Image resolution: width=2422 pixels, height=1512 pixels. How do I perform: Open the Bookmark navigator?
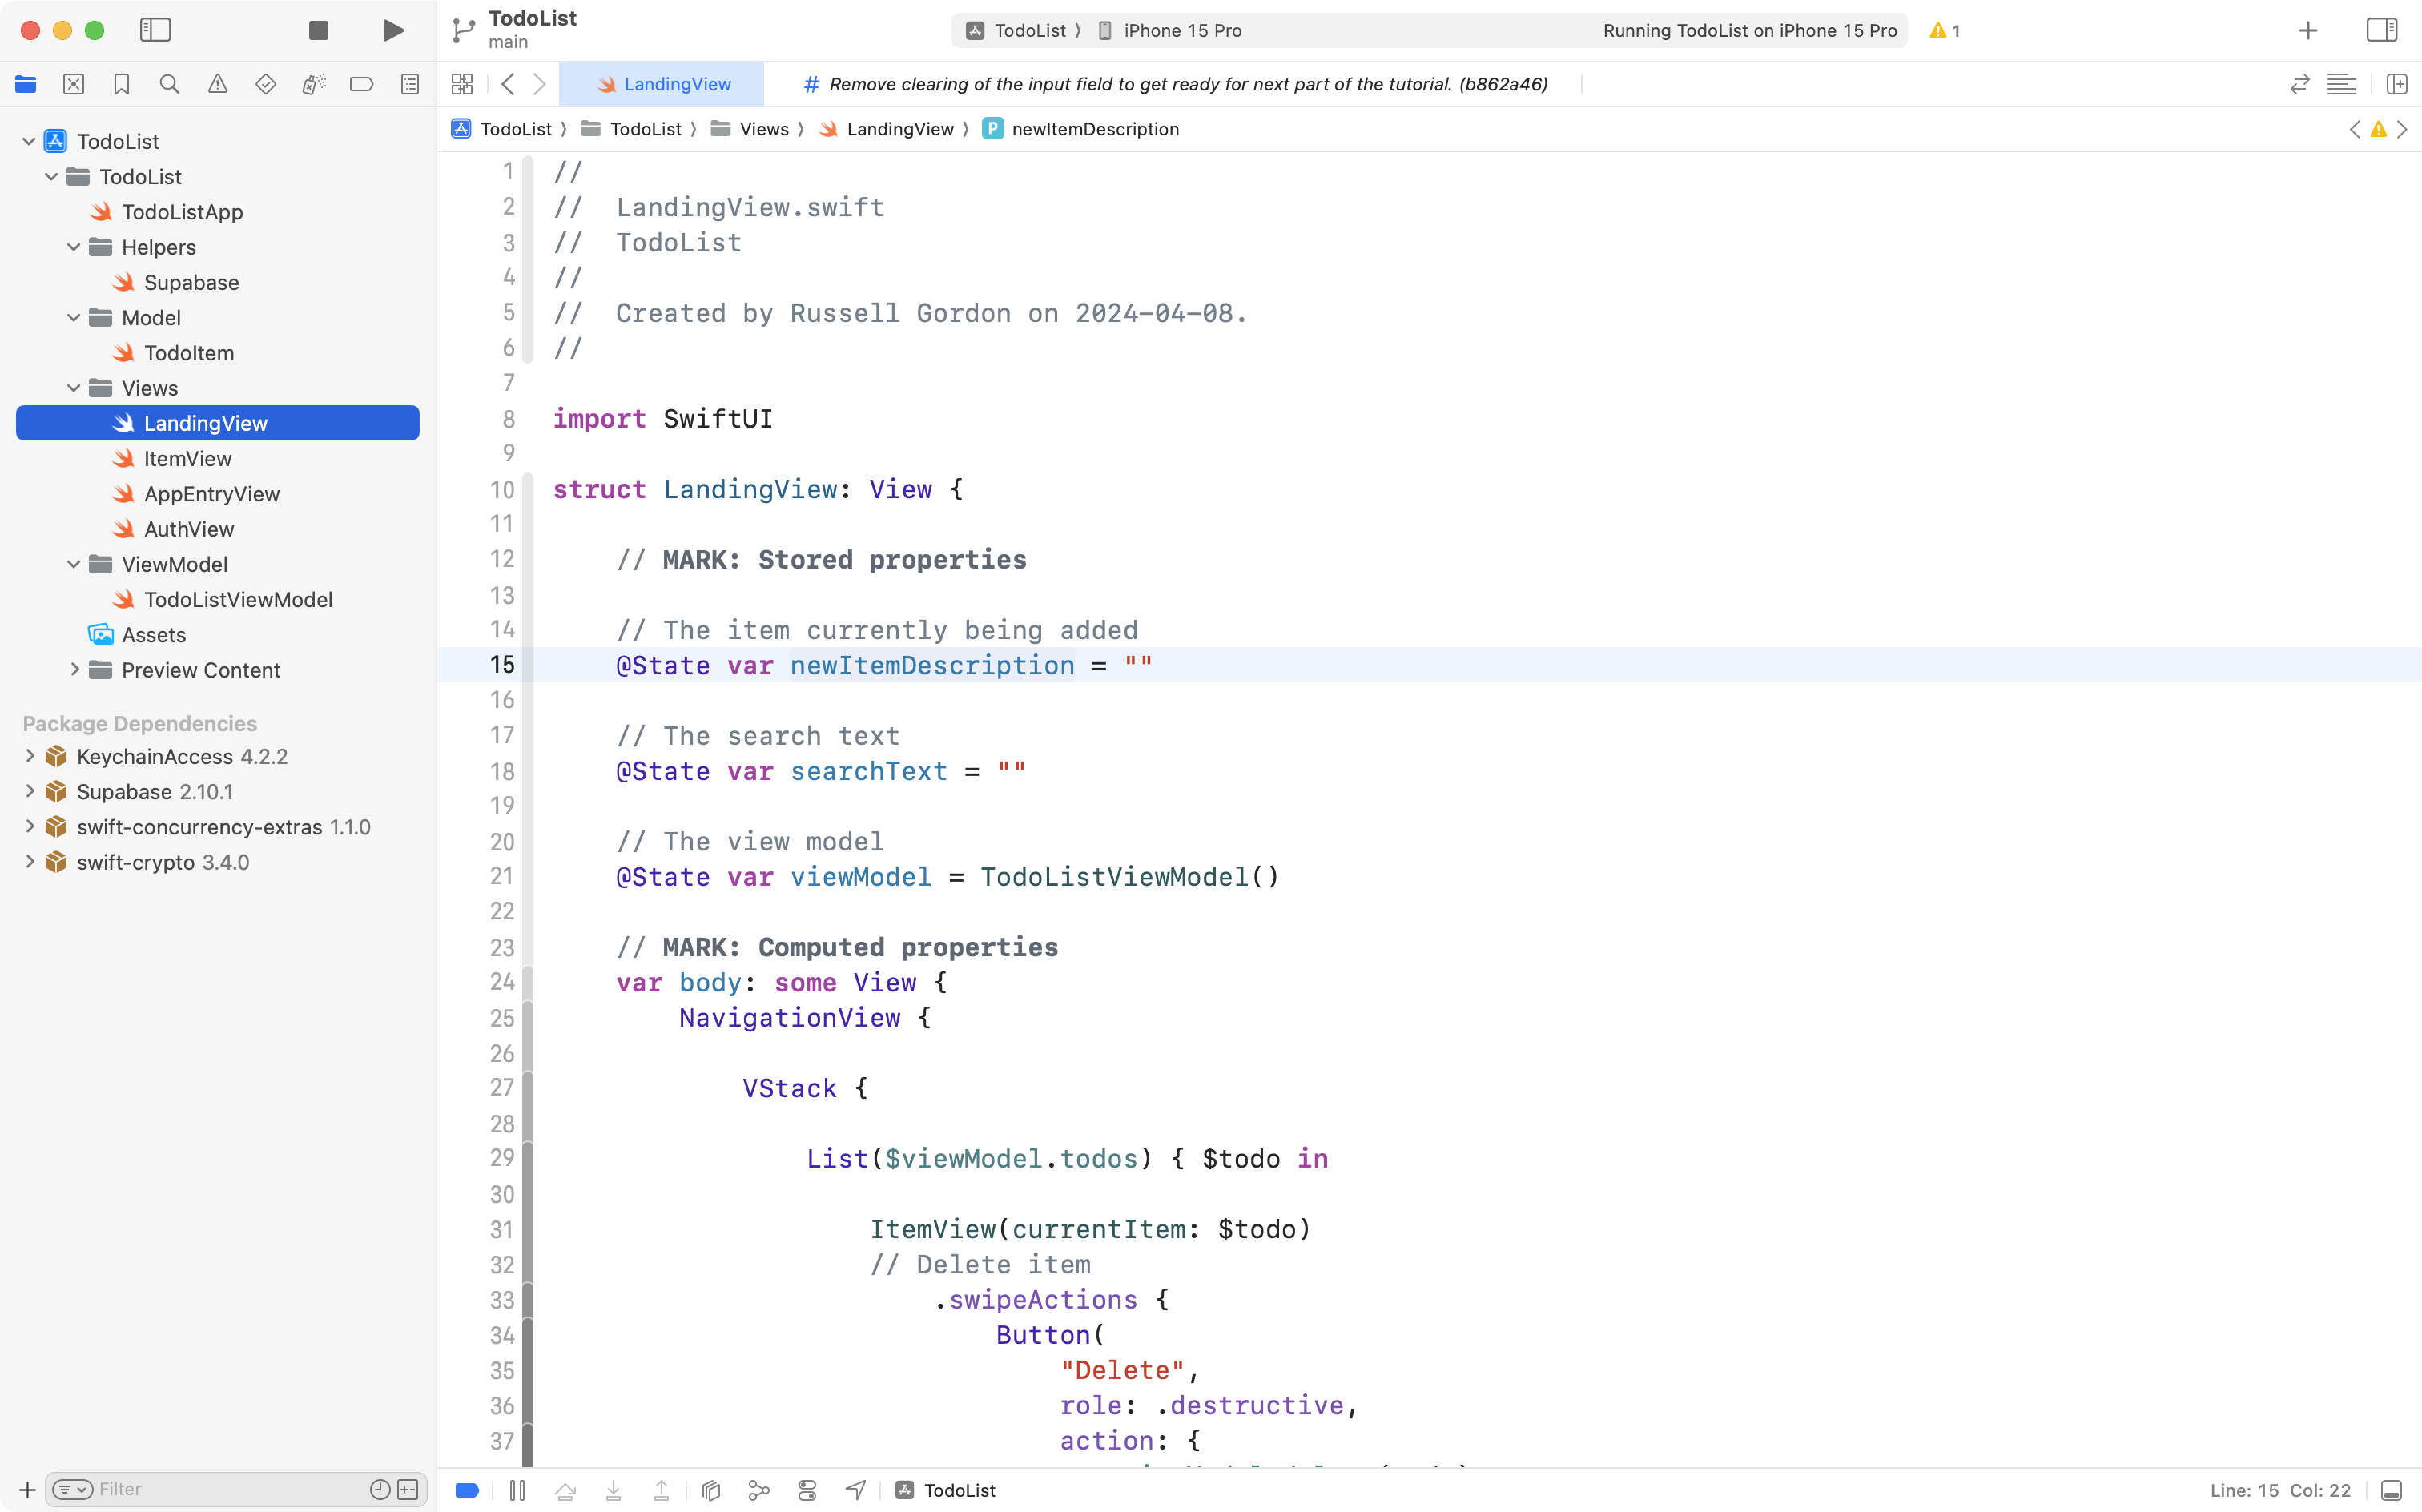[122, 84]
